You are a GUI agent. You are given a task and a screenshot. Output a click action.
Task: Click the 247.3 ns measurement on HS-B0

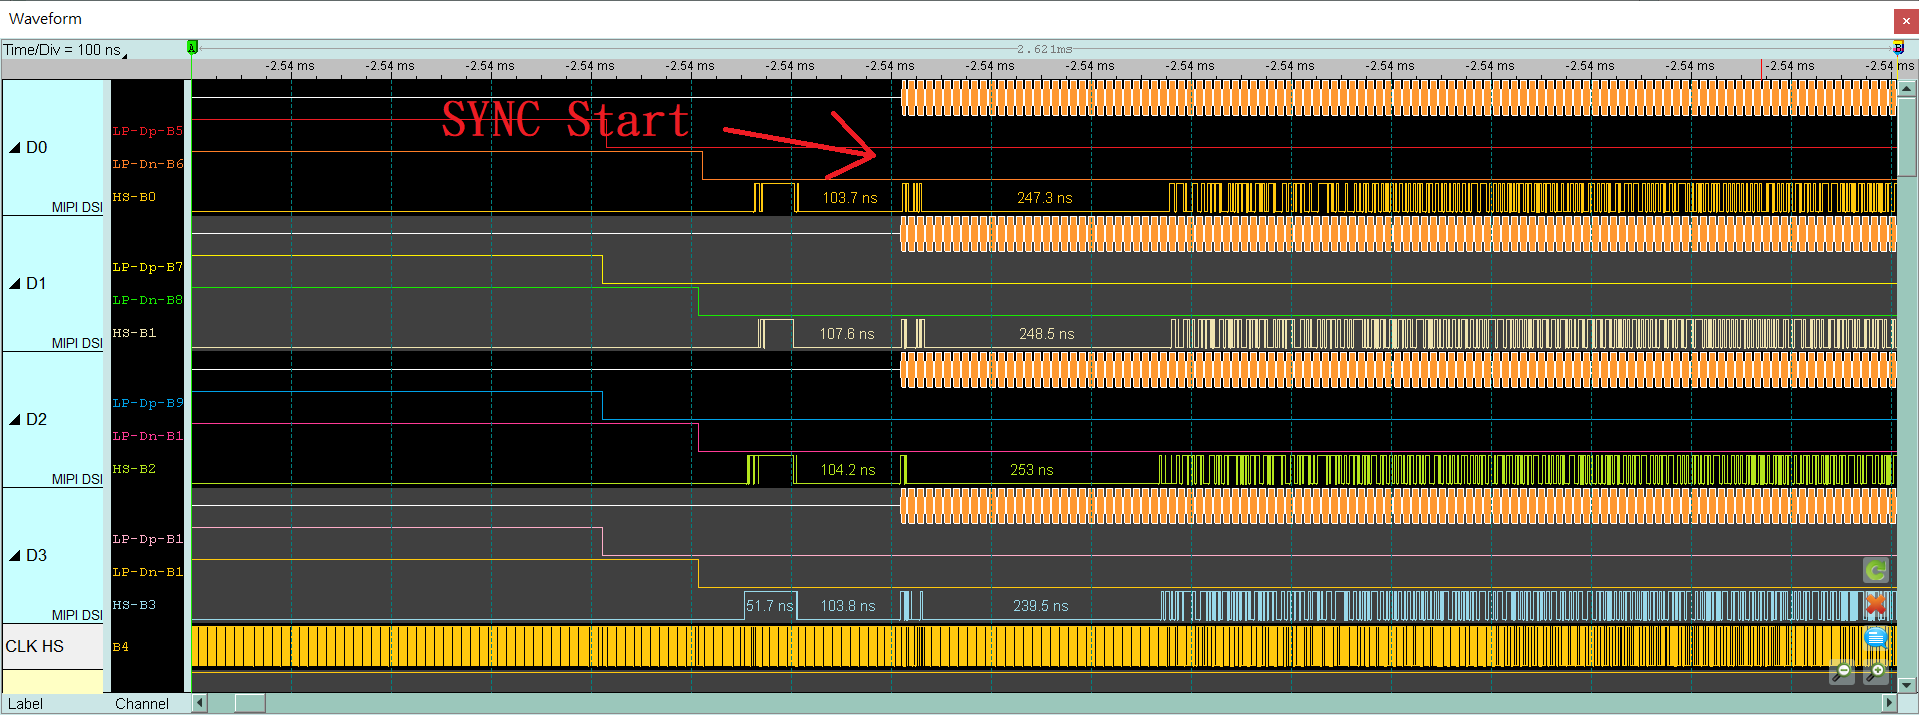pos(1045,198)
